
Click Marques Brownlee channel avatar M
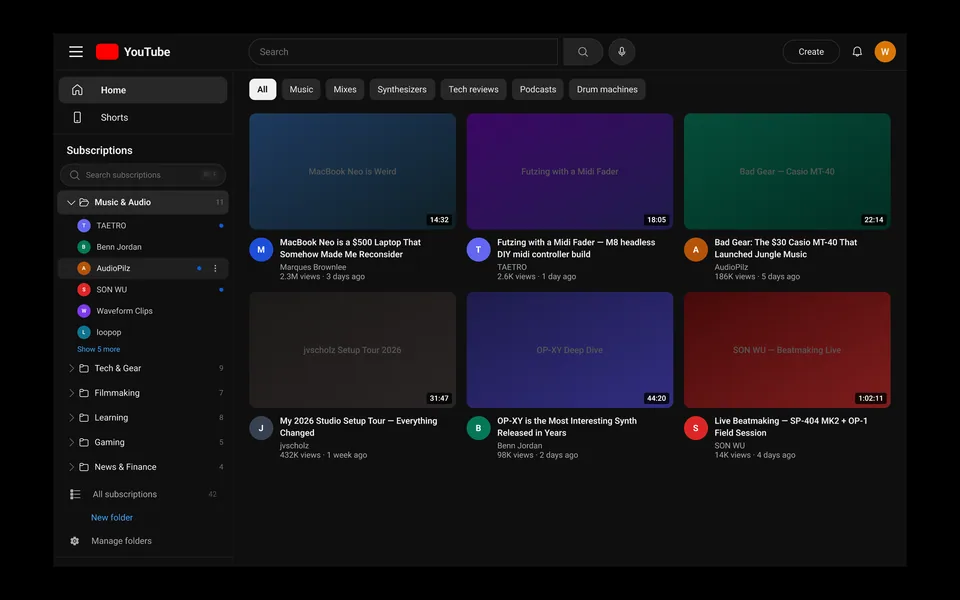(x=261, y=250)
